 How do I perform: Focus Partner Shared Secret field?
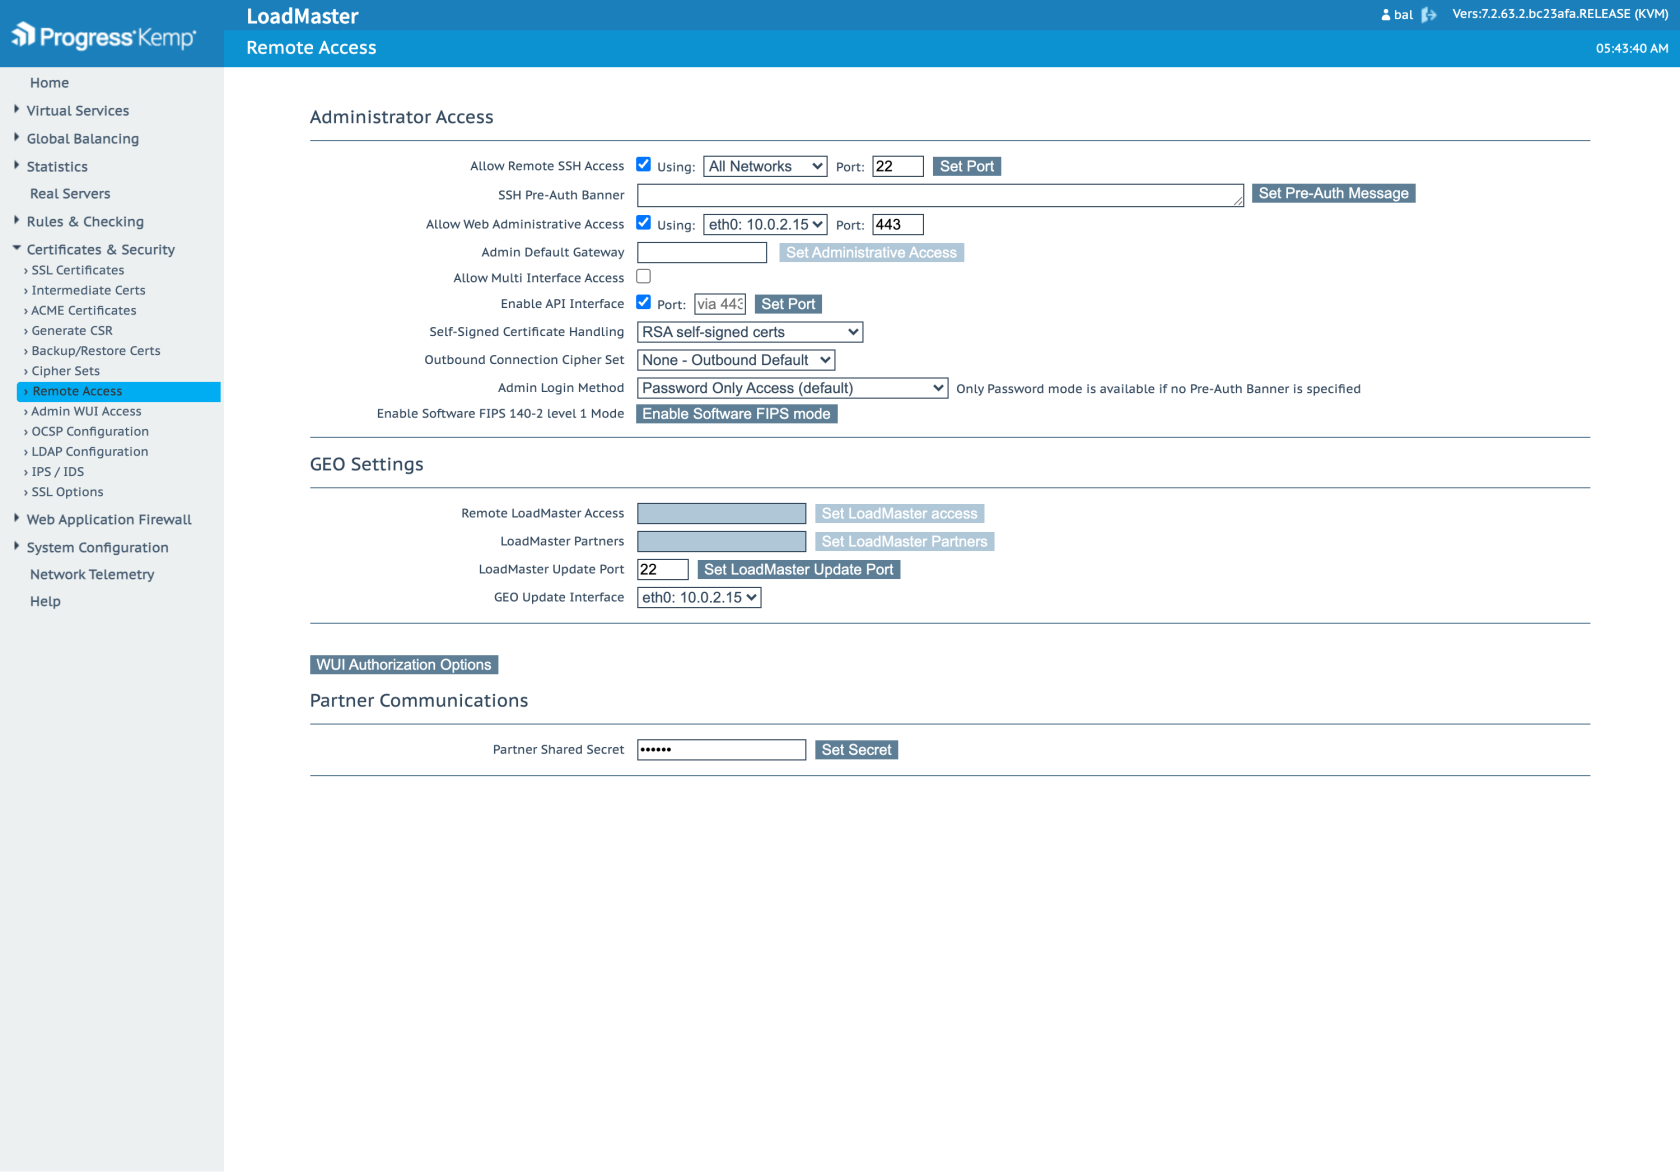point(721,750)
